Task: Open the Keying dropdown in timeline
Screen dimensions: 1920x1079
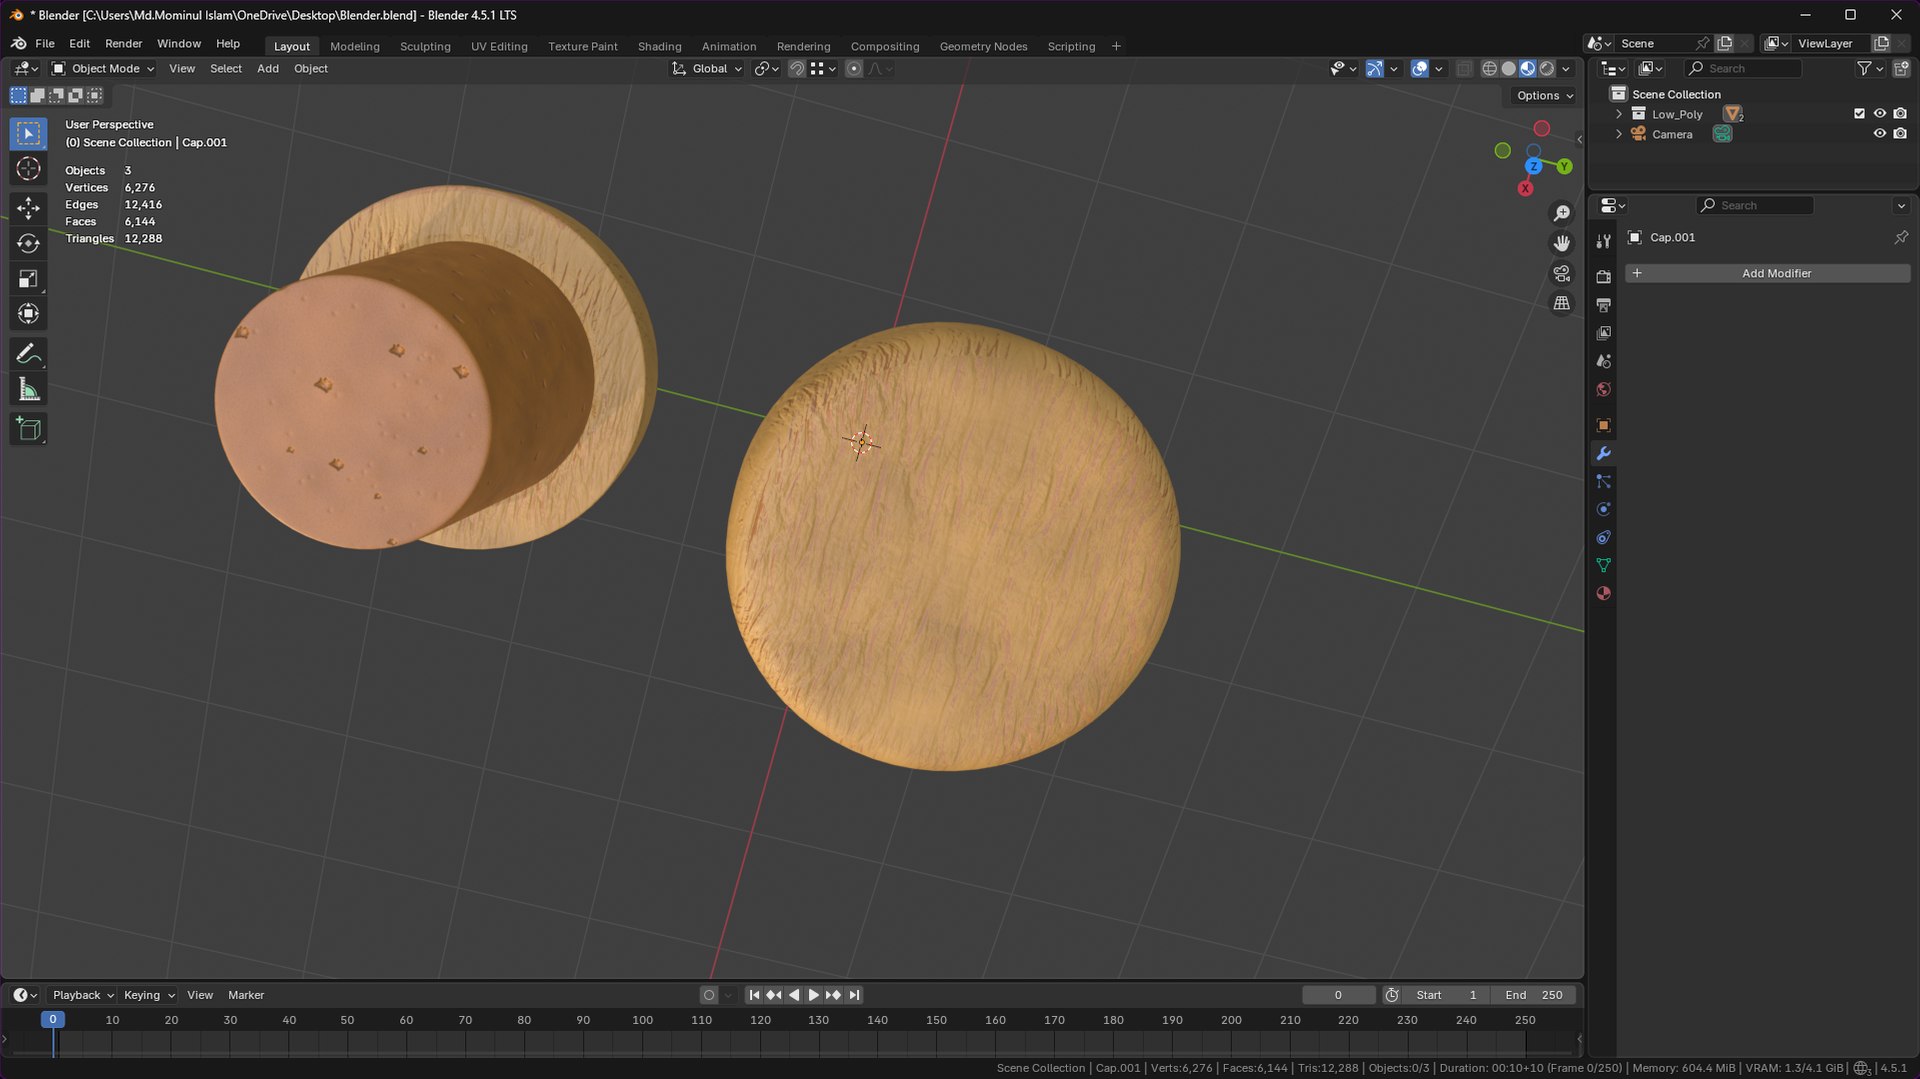Action: coord(149,995)
